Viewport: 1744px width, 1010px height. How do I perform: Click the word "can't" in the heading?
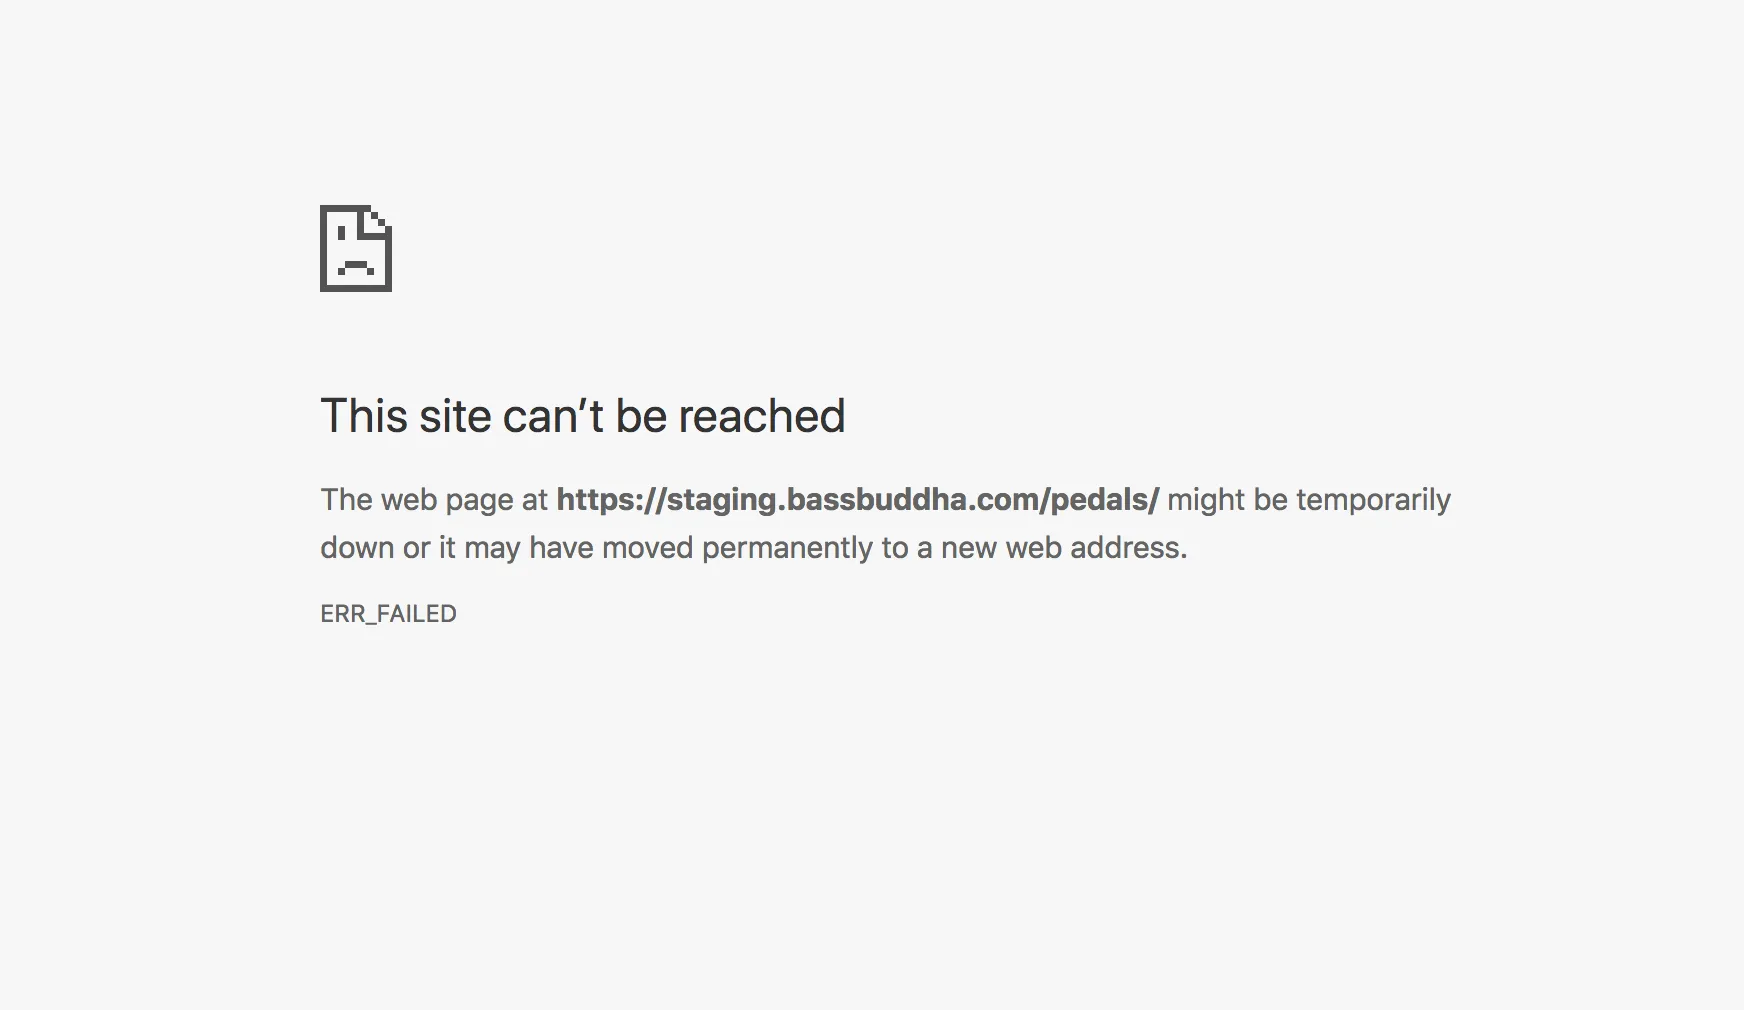pos(553,416)
